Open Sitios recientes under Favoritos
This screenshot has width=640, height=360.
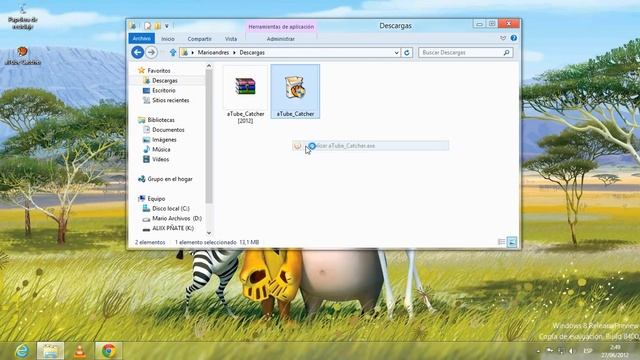point(170,100)
